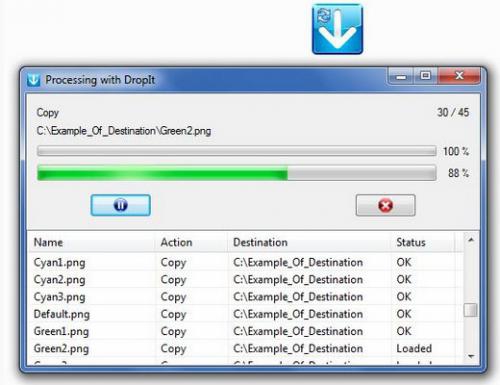This screenshot has height=385, width=500.
Task: Click the current path C:\Example_Of_Destination\Green2.png
Action: 124,131
